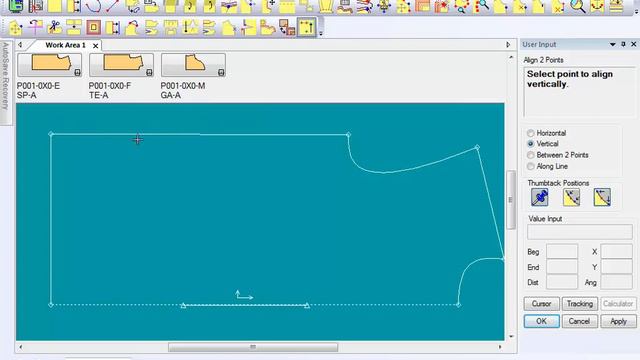
Task: Click the X coordinate input field
Action: (616, 251)
